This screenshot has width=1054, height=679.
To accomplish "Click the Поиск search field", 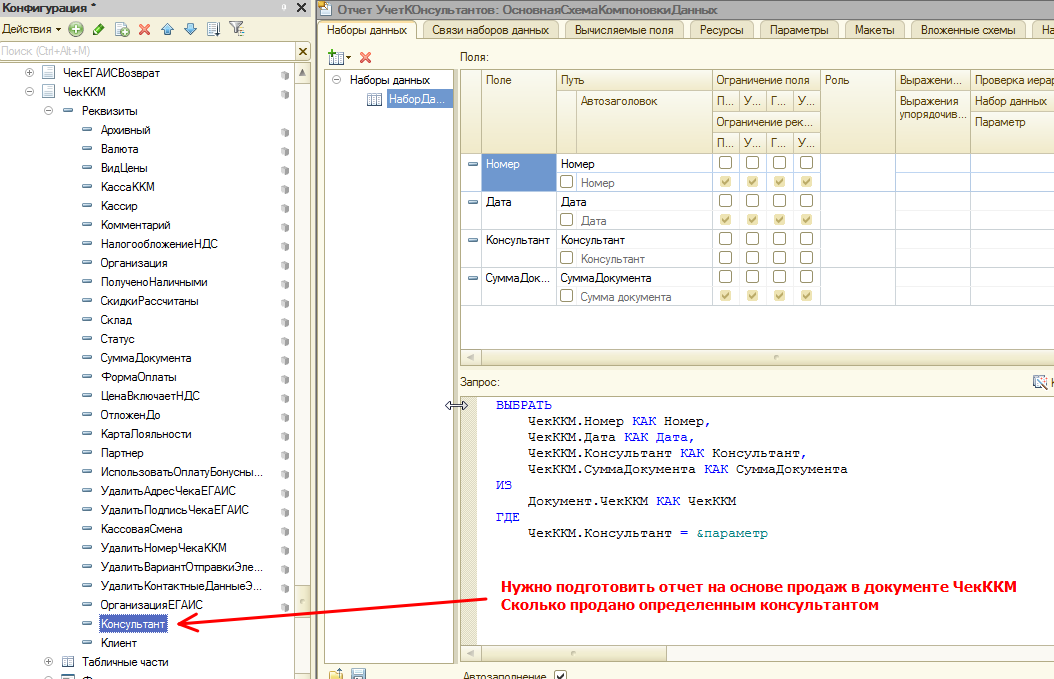I will coord(148,51).
